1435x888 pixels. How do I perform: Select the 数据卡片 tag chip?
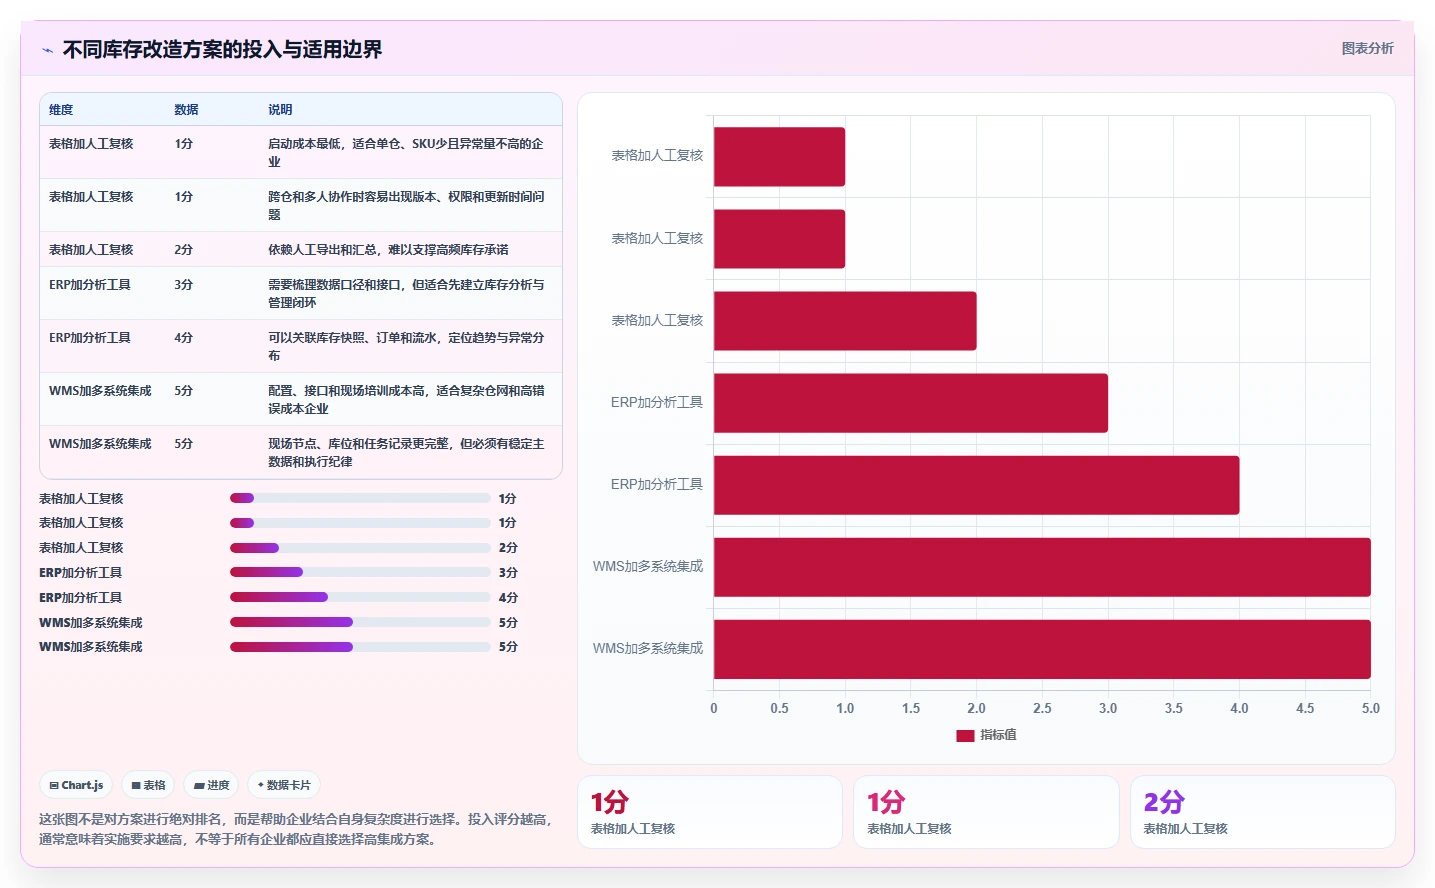[x=284, y=785]
